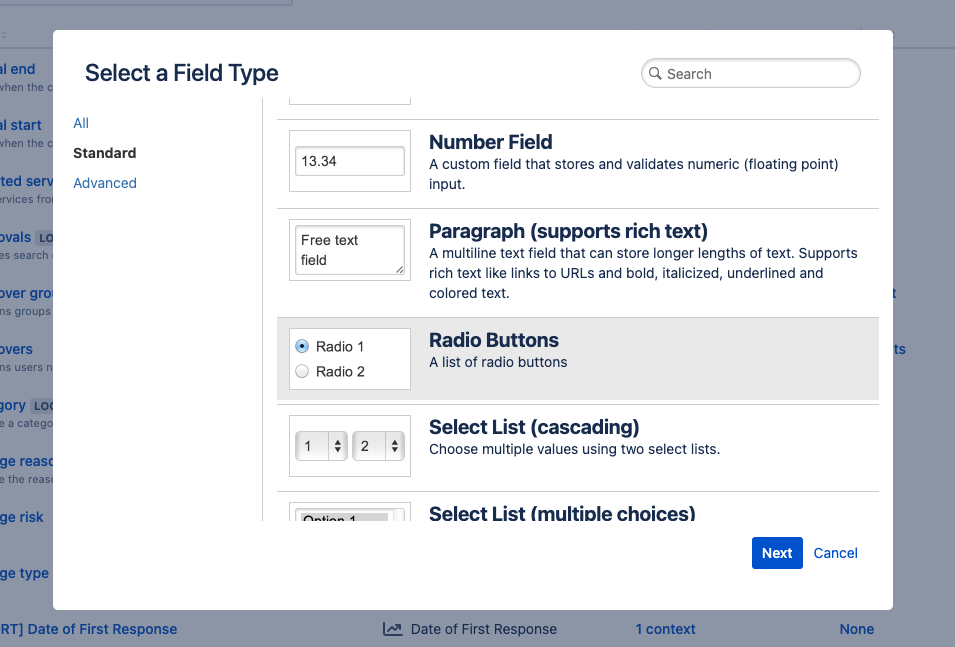This screenshot has height=647, width=955.
Task: Click the Next button's blue icon area
Action: (x=777, y=553)
